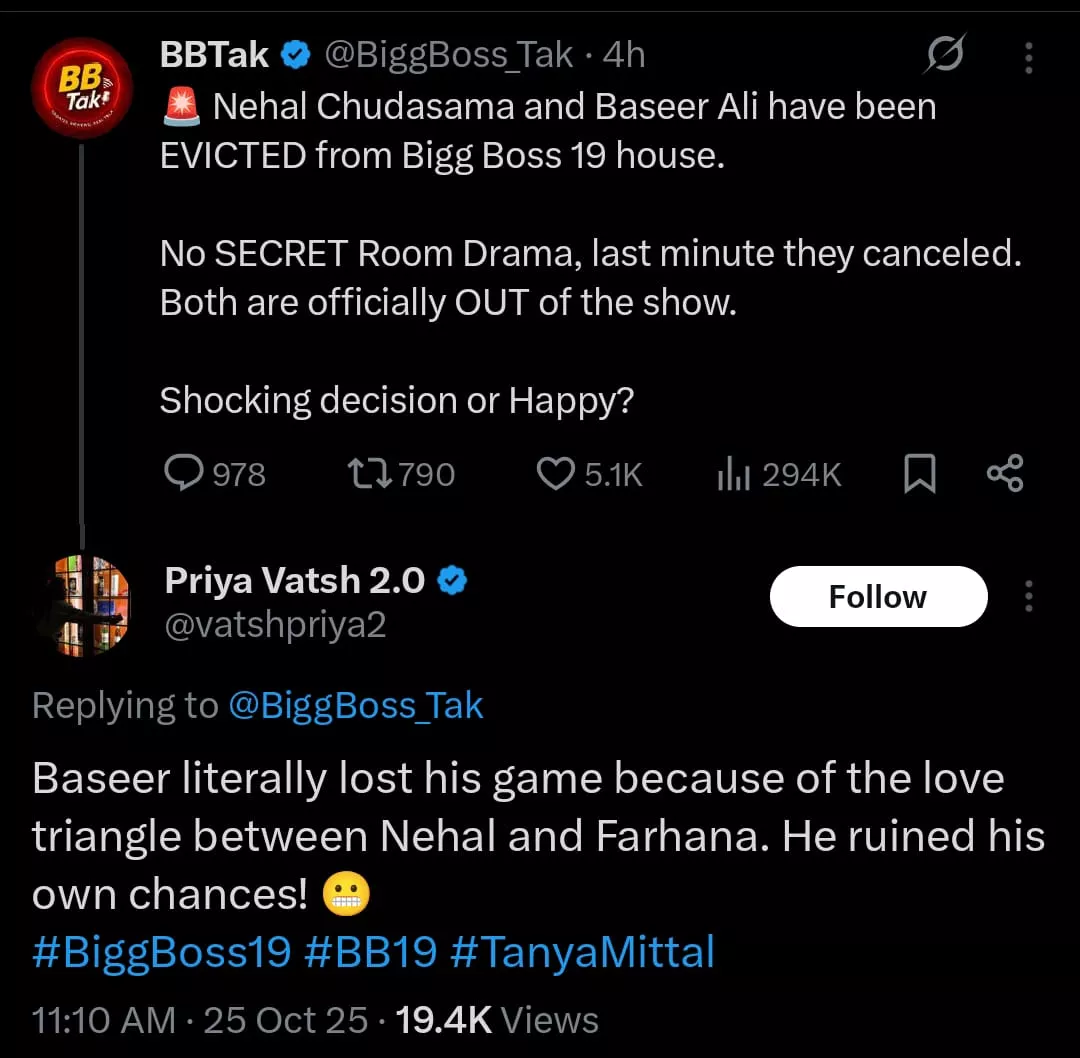Open the @BiggBoss_Tak mention in Replying to
The height and width of the screenshot is (1058, 1080).
pyautogui.click(x=356, y=706)
